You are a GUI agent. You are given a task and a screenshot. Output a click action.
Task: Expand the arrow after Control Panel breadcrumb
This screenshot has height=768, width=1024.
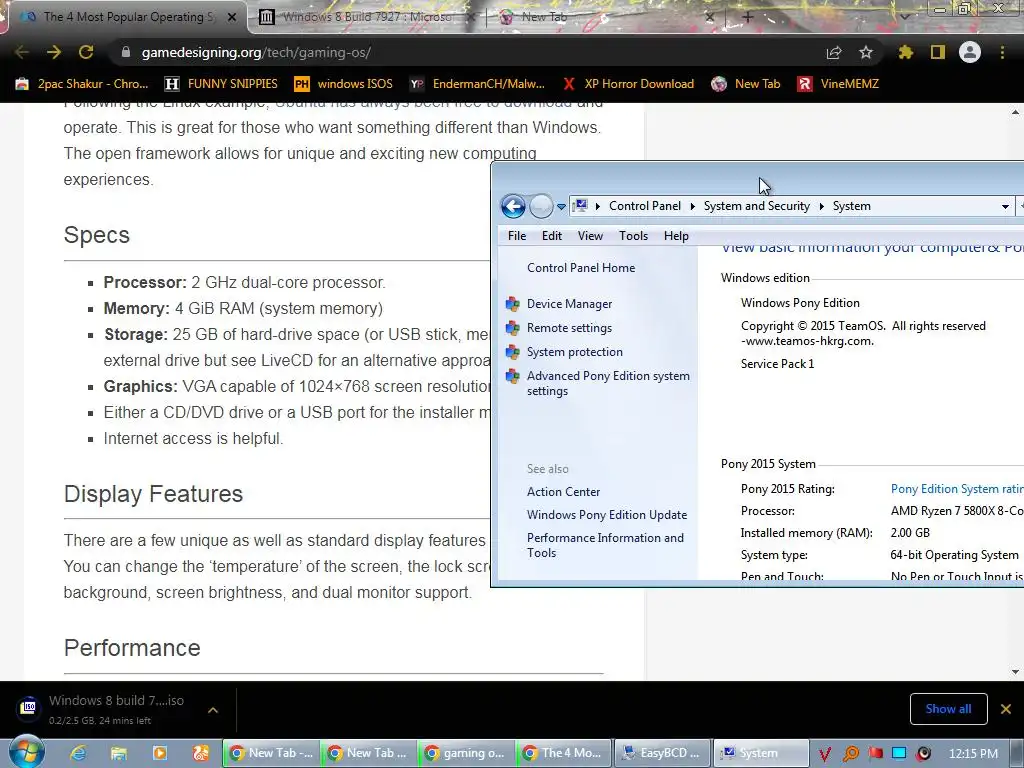692,206
